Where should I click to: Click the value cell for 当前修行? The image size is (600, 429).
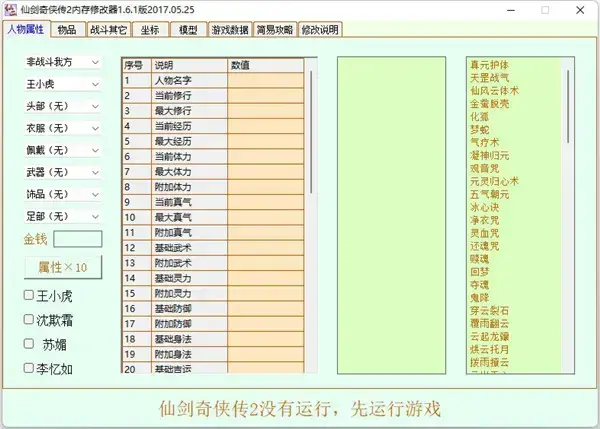click(266, 96)
